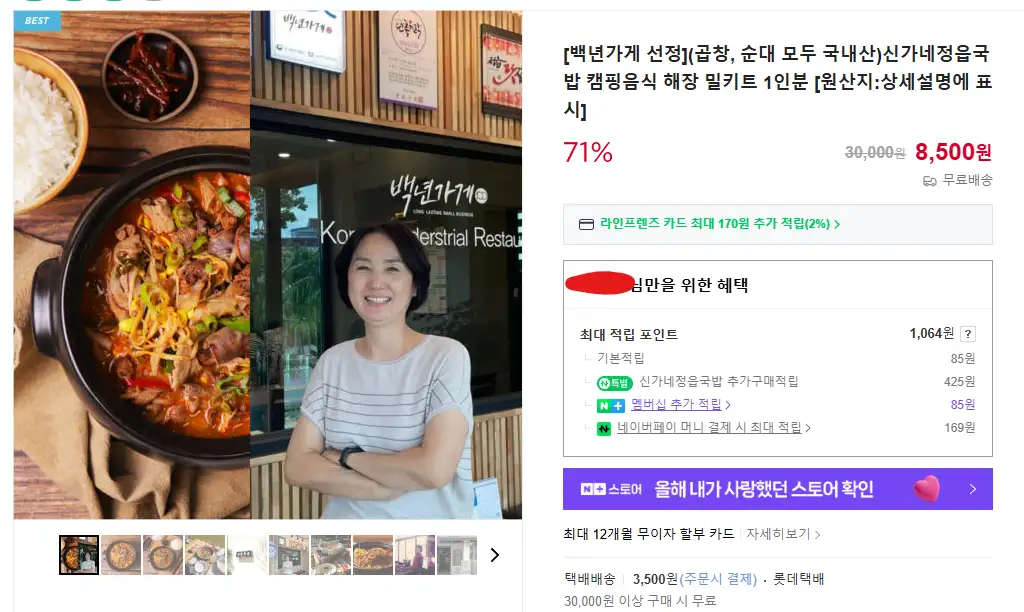The image size is (1024, 612).
Task: Click the 주문시 결제 shipping payment text
Action: 718,579
